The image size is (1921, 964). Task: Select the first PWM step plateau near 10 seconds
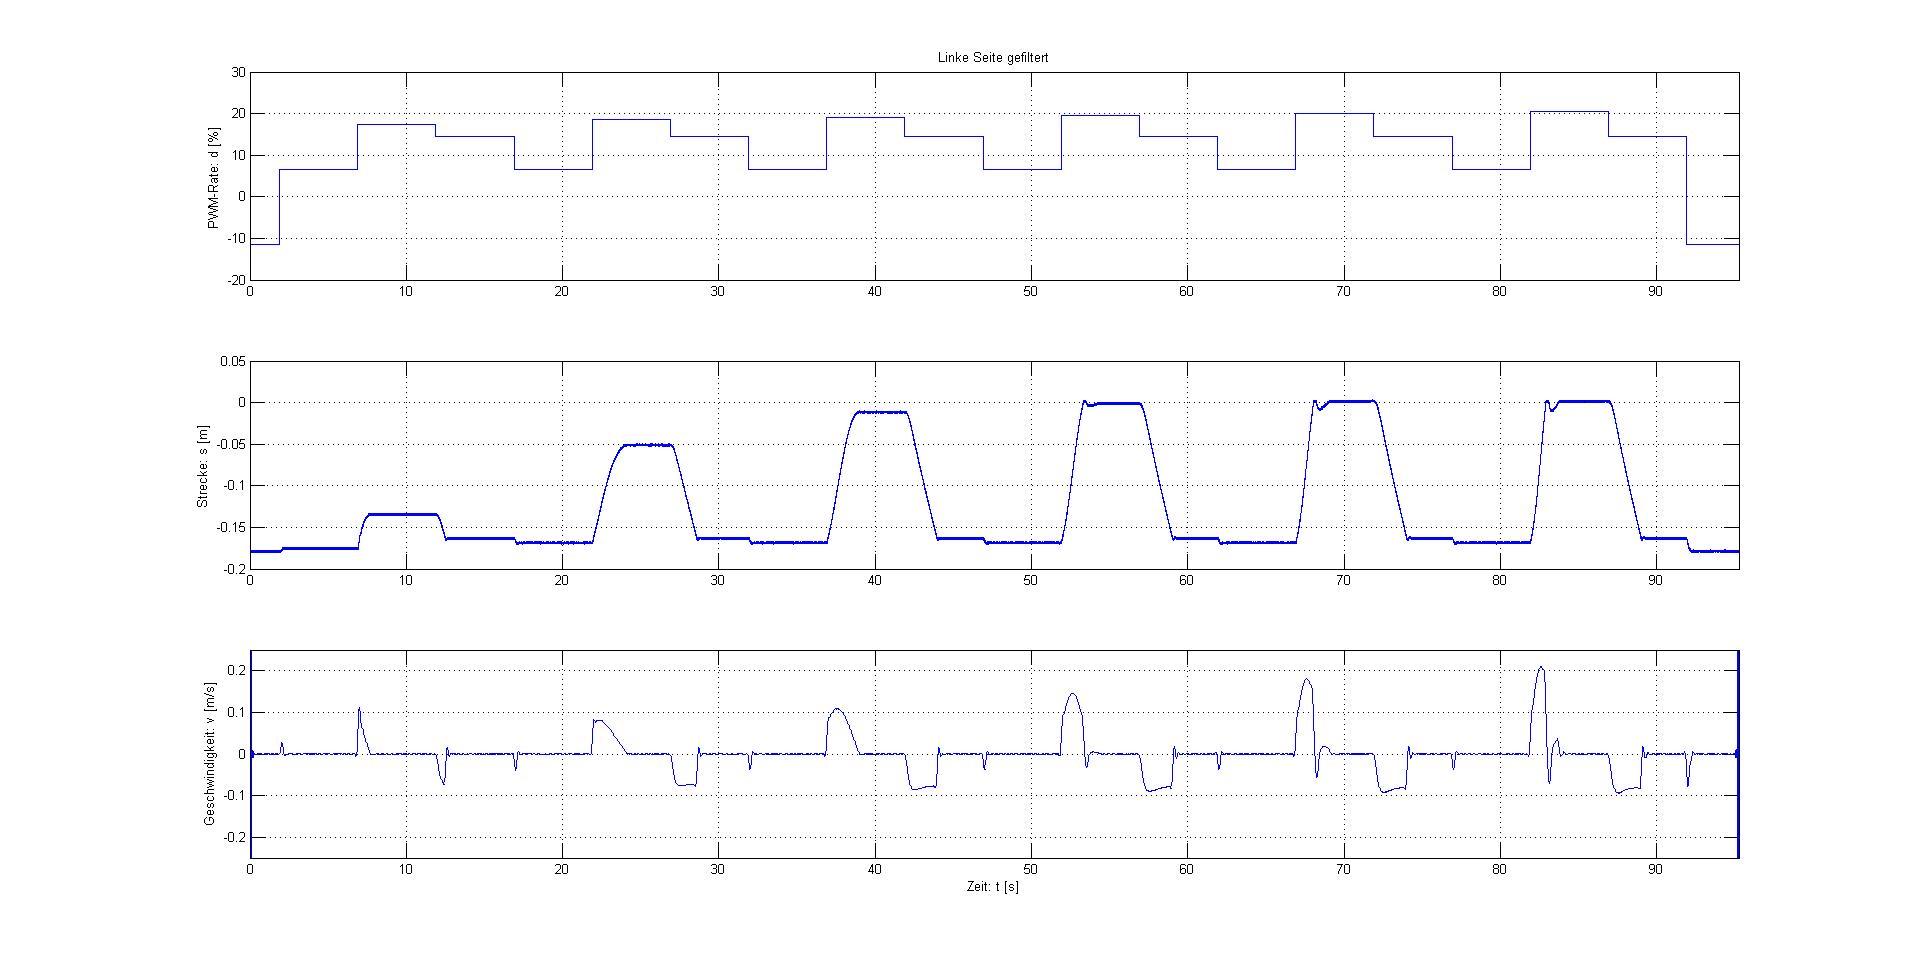(x=396, y=125)
